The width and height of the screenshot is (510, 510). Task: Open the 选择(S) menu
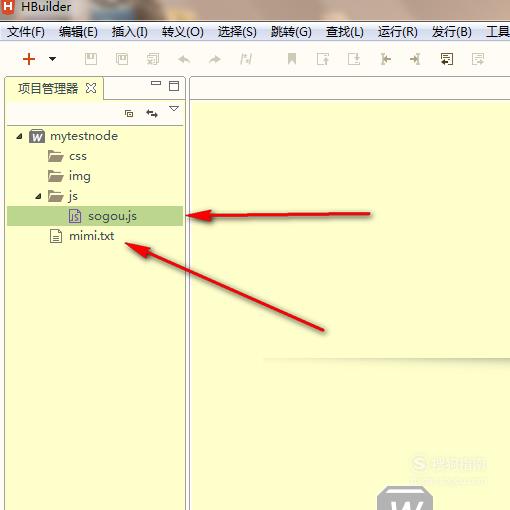coord(237,32)
